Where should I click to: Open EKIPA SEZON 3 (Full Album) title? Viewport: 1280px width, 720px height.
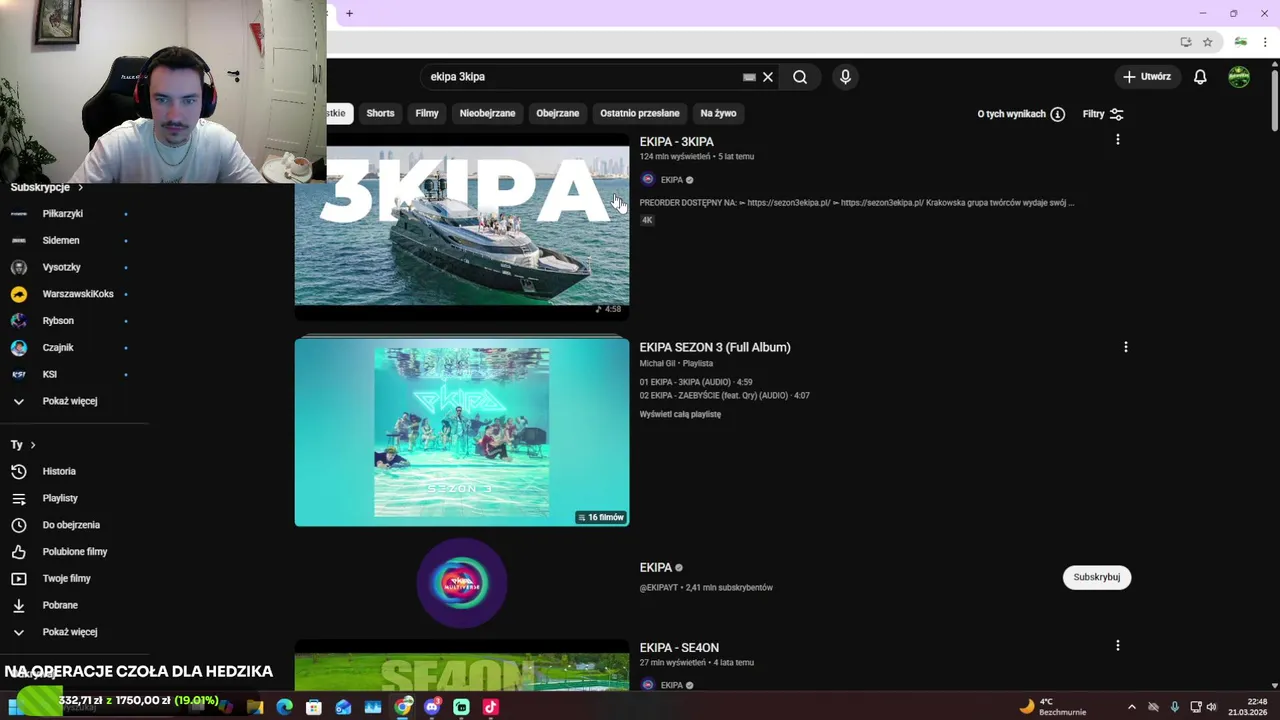pyautogui.click(x=715, y=347)
